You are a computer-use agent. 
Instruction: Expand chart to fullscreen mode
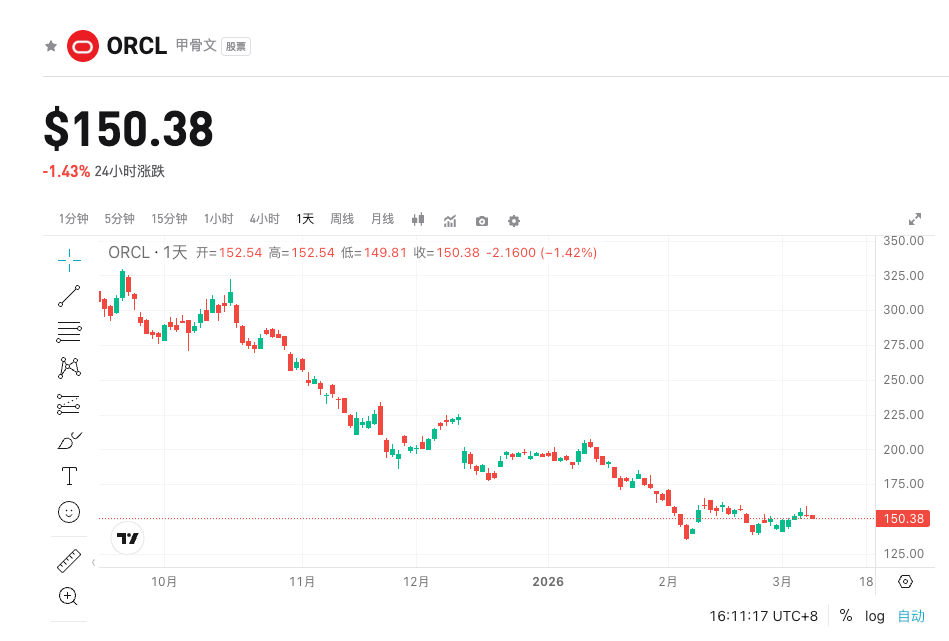click(x=914, y=220)
